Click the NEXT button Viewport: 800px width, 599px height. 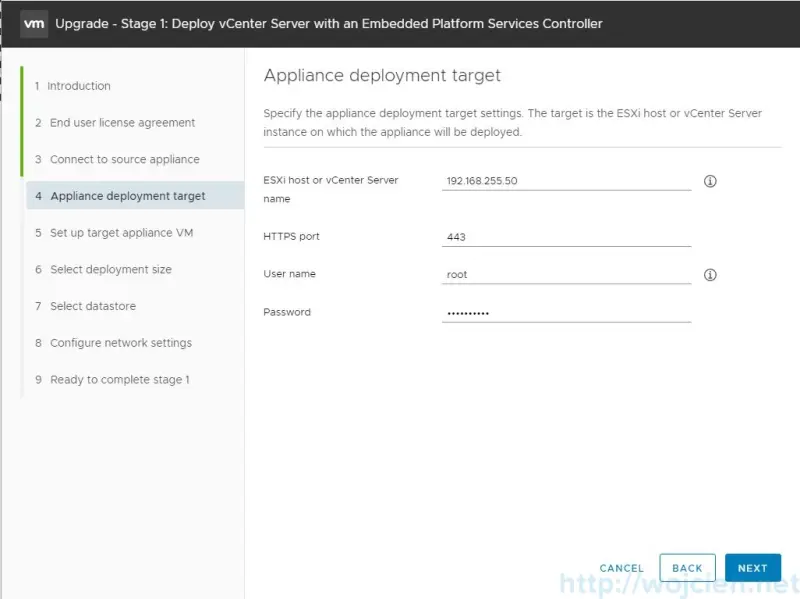[x=753, y=567]
